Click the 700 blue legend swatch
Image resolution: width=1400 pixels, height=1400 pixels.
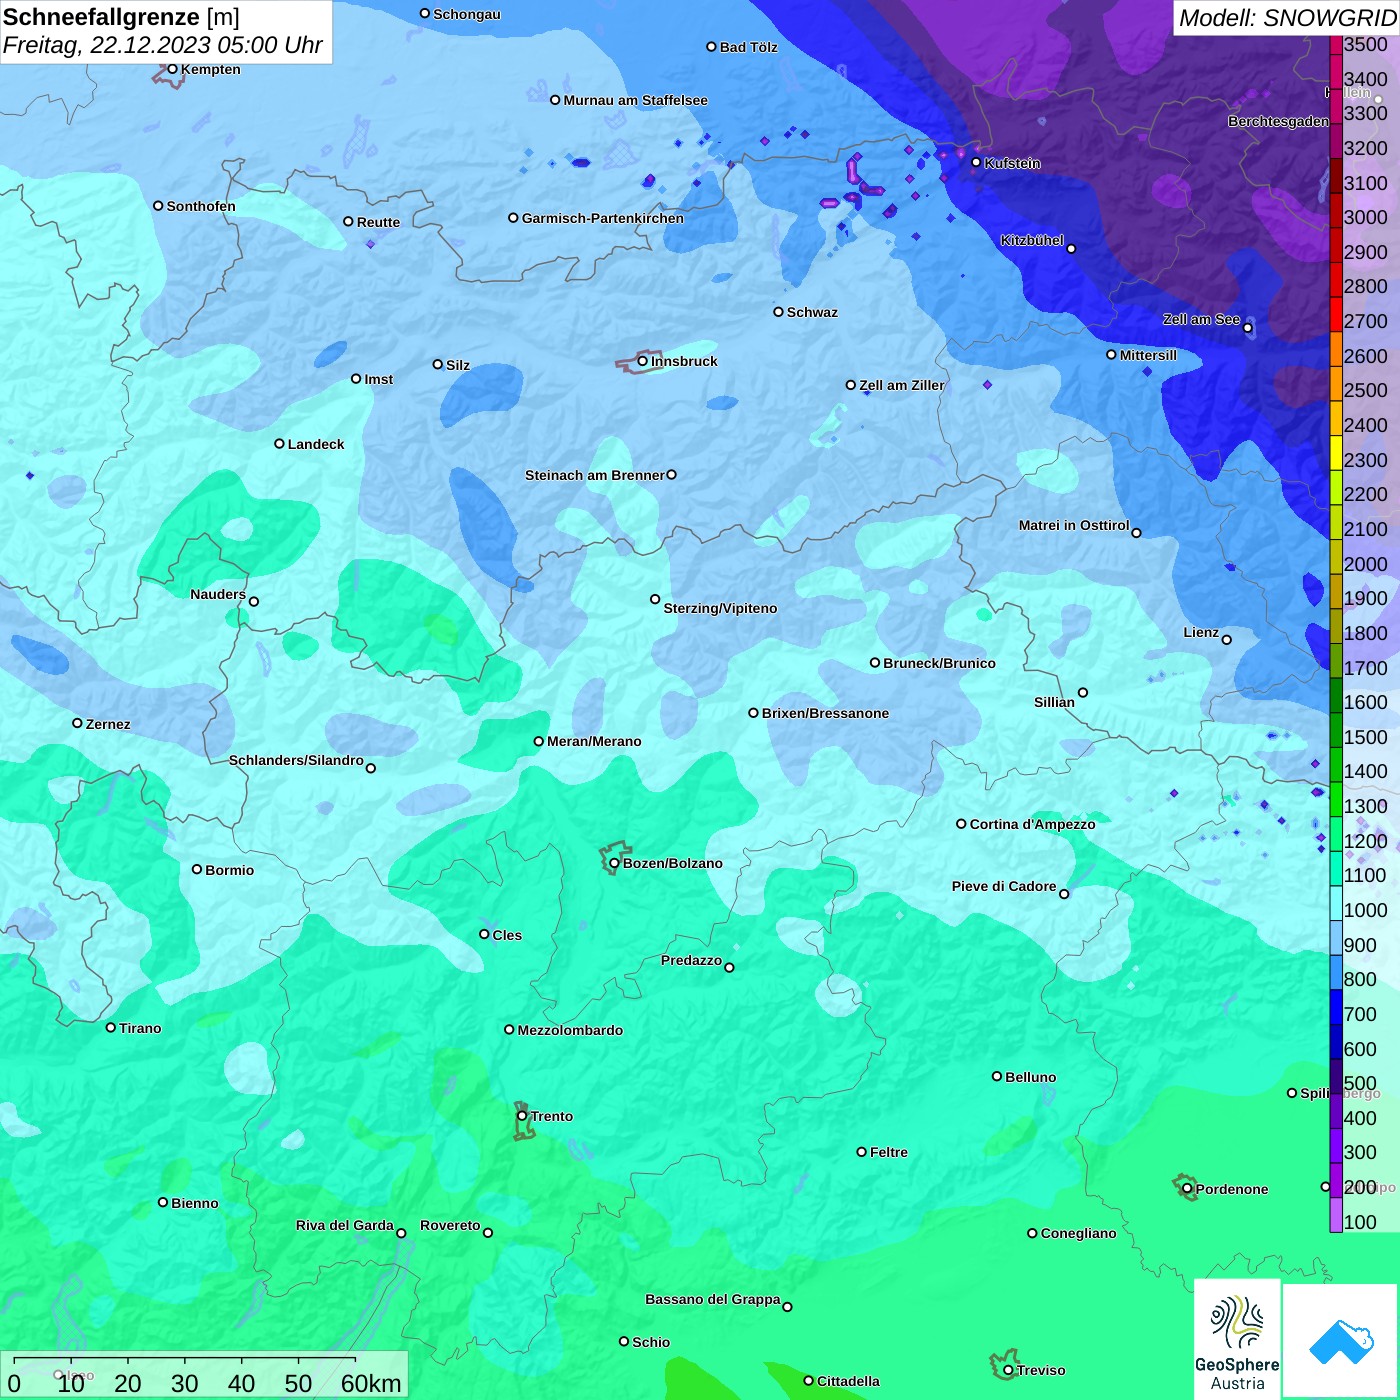(1336, 1007)
